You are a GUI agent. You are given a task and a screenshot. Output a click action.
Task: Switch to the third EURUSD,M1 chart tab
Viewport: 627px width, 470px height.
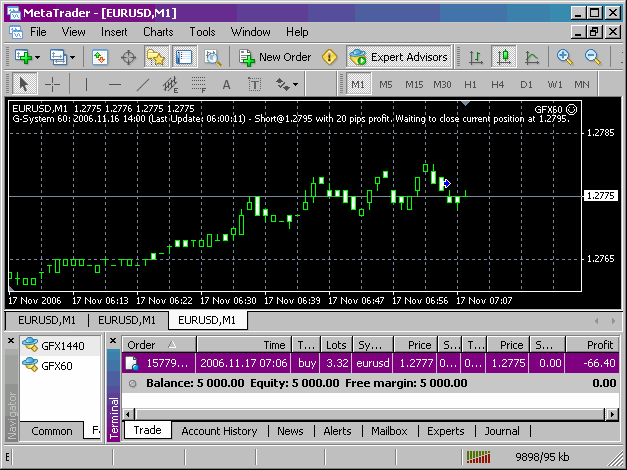207,320
